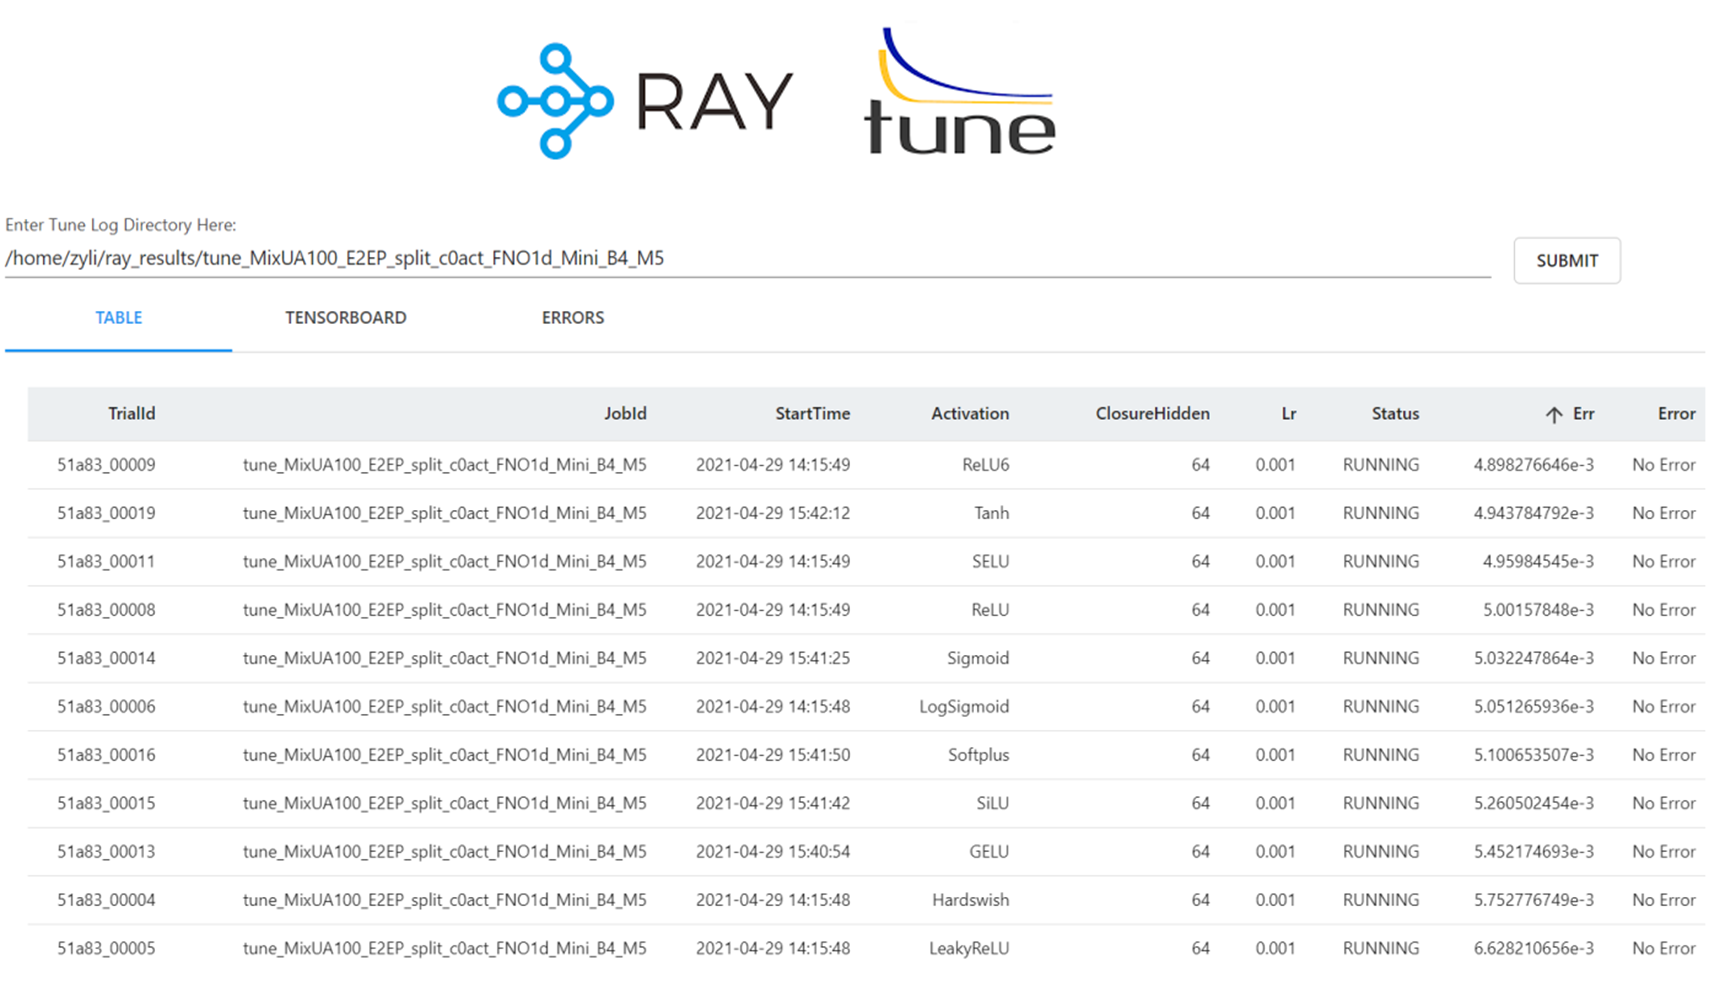Screen dimensions: 1725x982
Task: Select trial ID 51a83_00009
Action: click(x=106, y=465)
